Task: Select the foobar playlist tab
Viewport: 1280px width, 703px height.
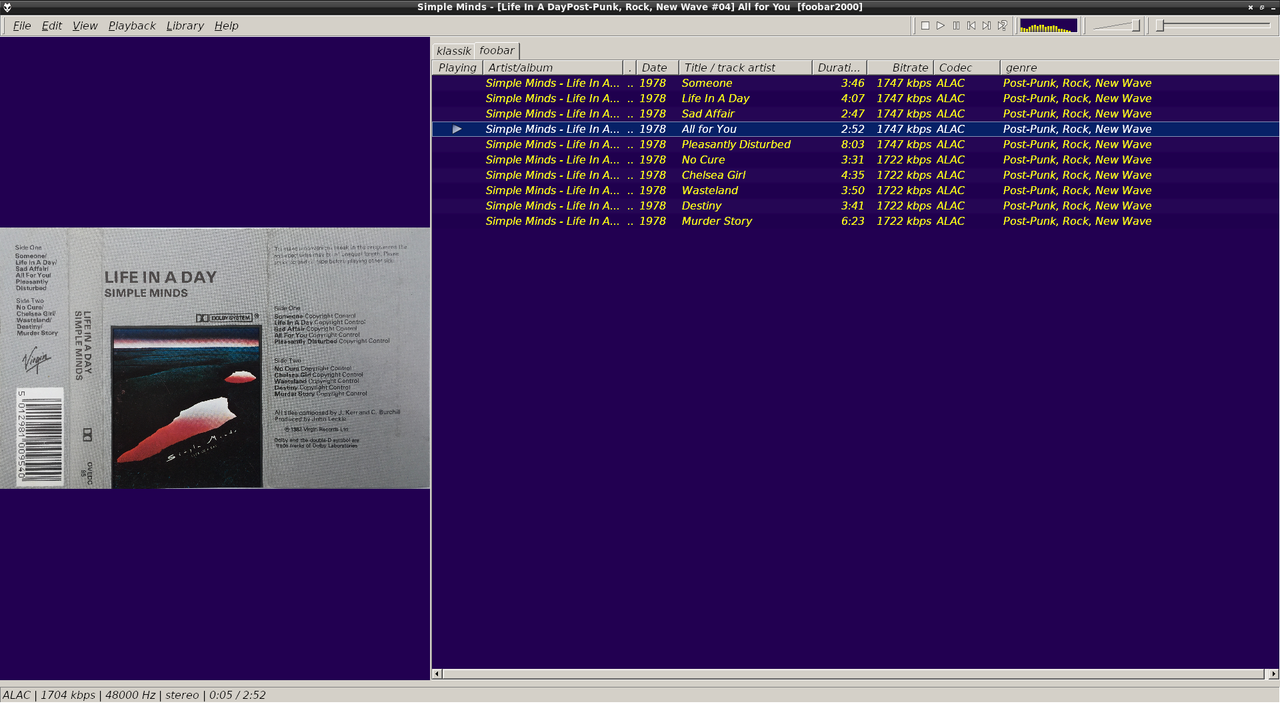Action: 496,50
